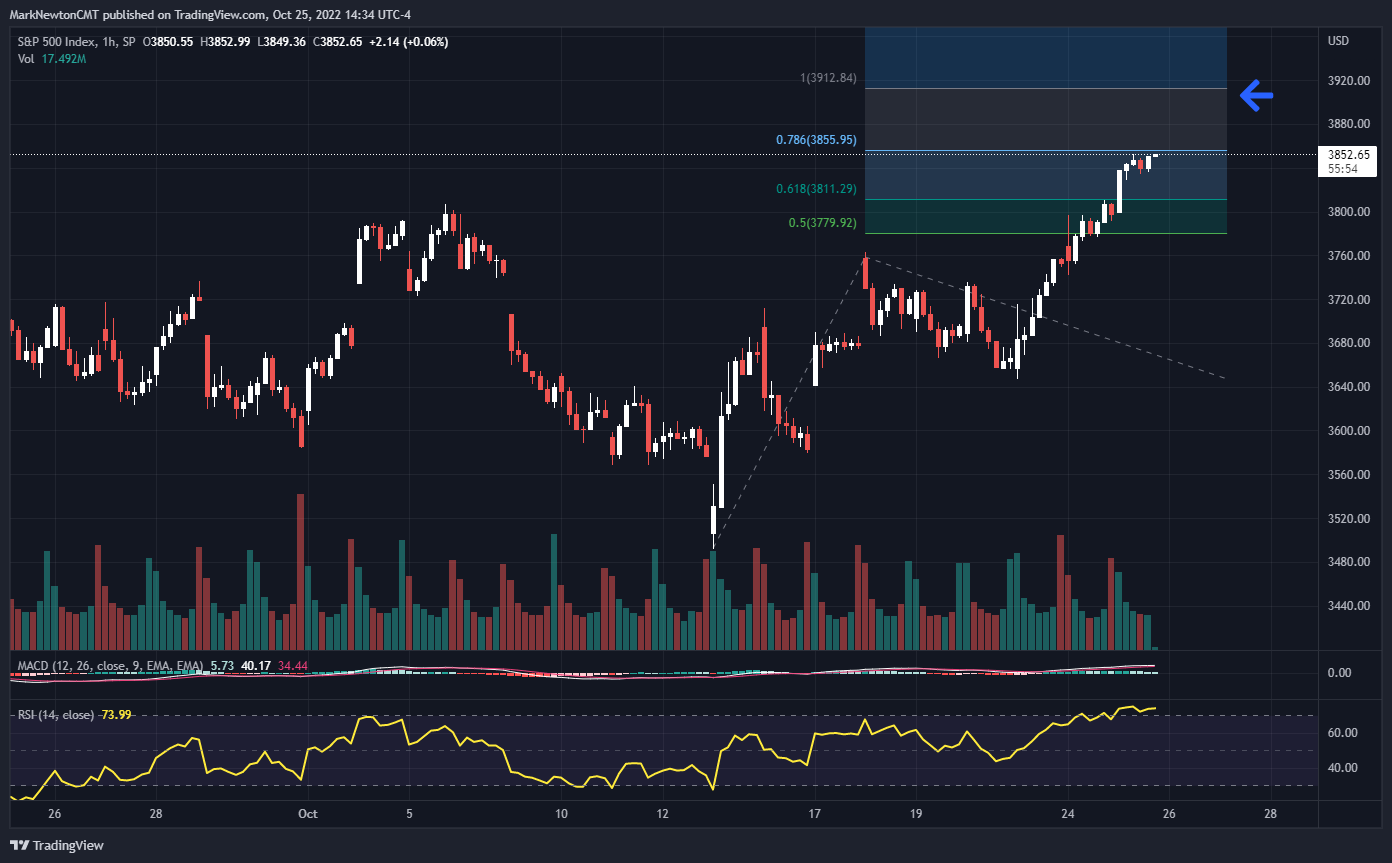The height and width of the screenshot is (863, 1392).
Task: Click the 0.786 (3855.95) Fibonacci level label
Action: pos(816,140)
